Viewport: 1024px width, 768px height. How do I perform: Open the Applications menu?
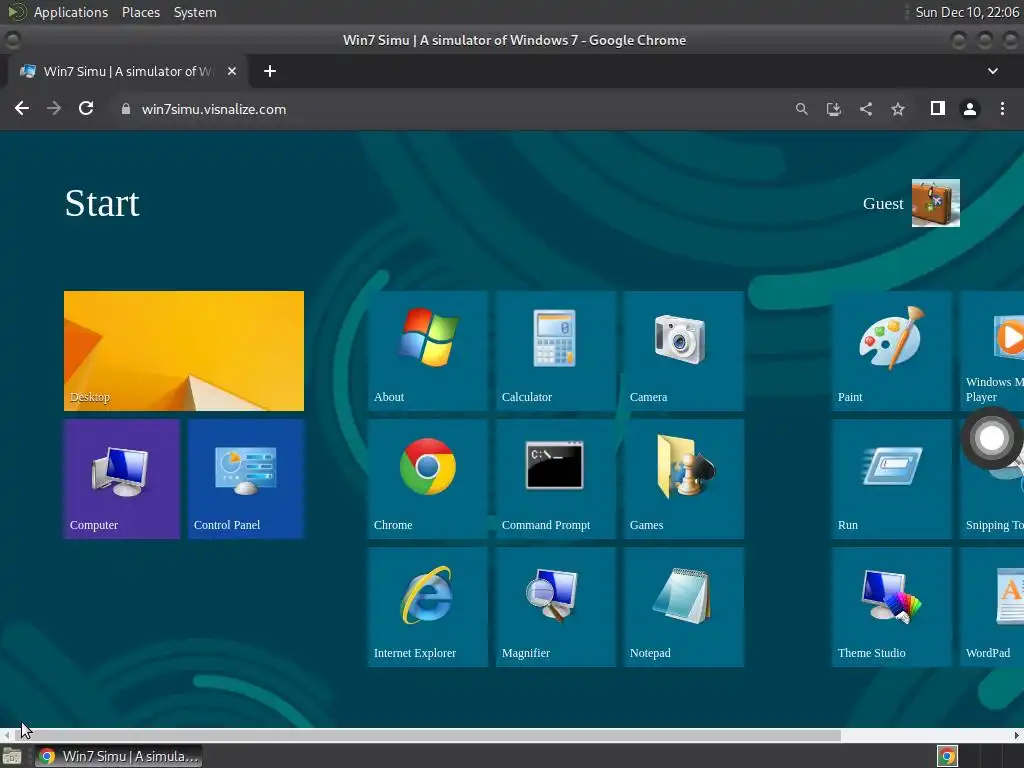[71, 12]
